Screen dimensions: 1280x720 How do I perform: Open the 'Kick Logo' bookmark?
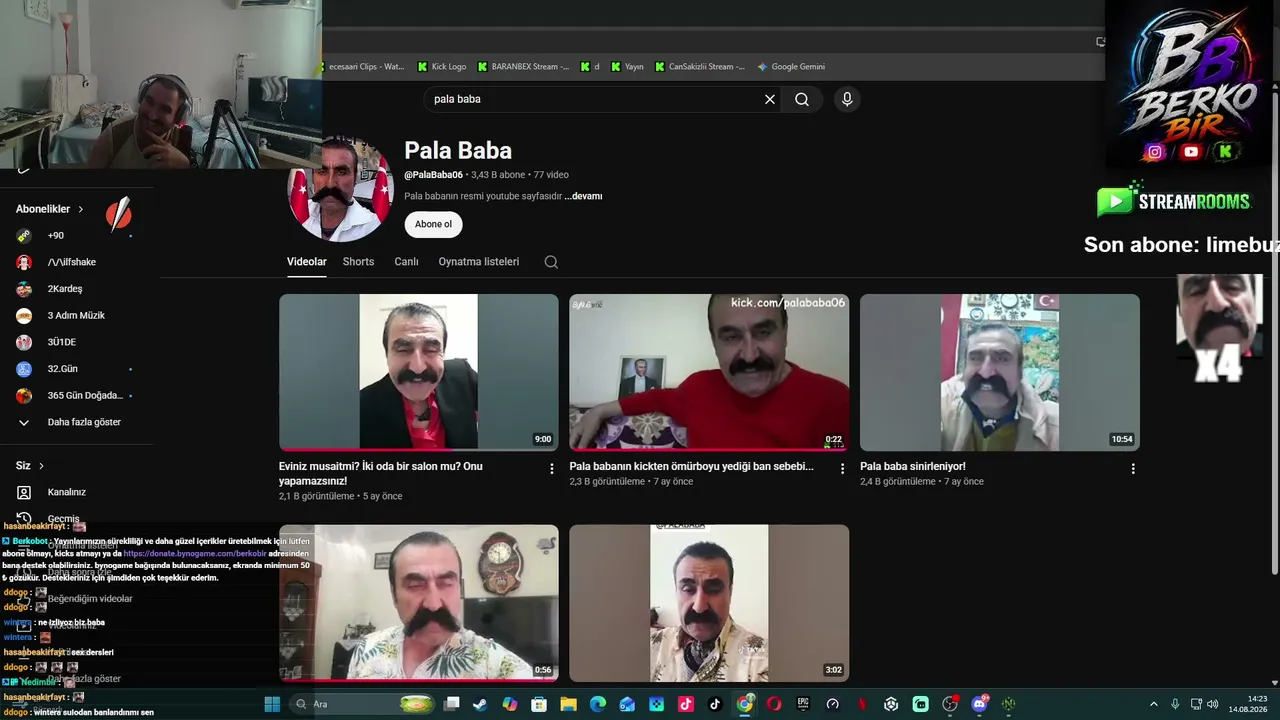(442, 67)
